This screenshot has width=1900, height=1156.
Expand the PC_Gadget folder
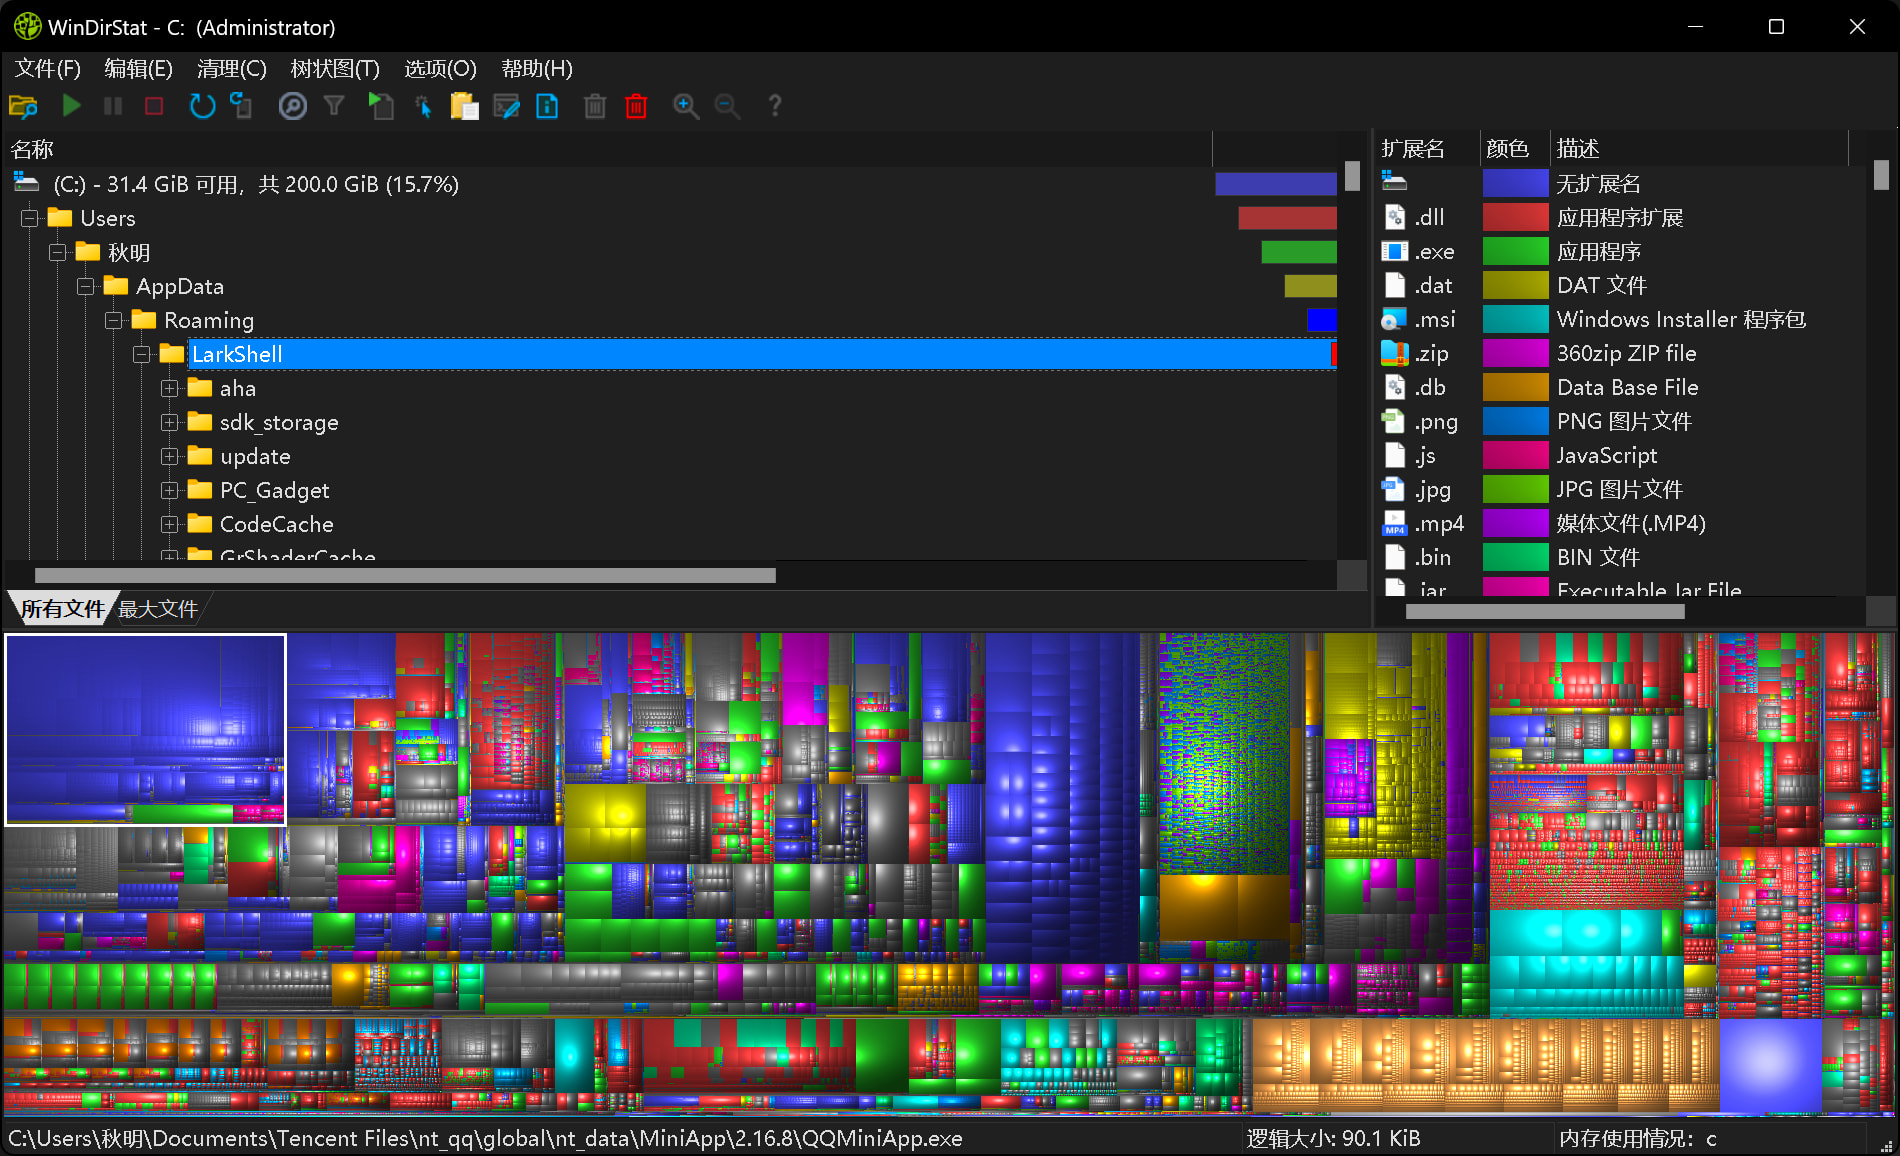pos(170,491)
